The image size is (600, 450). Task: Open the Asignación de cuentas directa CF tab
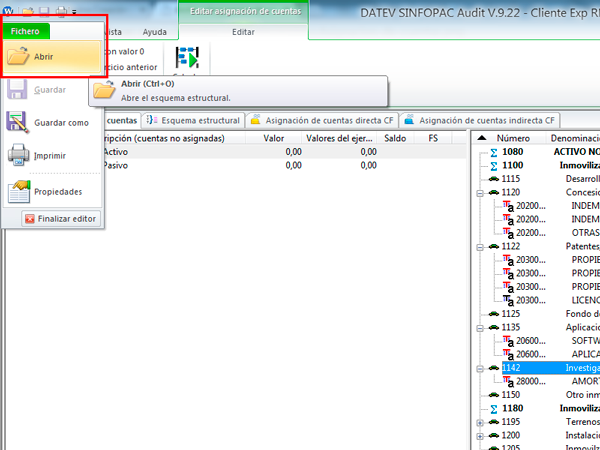coord(322,121)
